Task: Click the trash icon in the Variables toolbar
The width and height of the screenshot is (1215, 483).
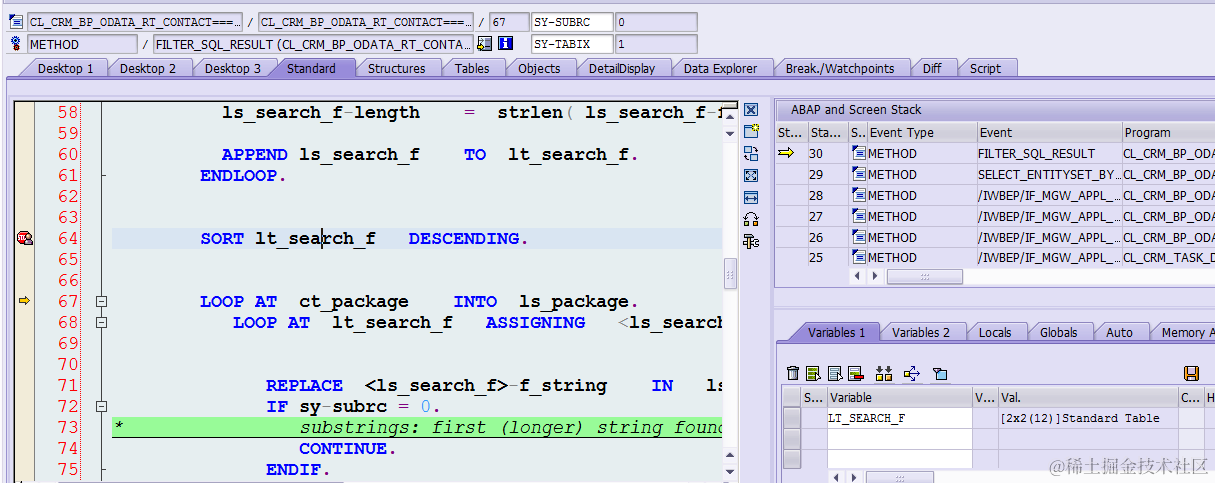Action: (793, 373)
